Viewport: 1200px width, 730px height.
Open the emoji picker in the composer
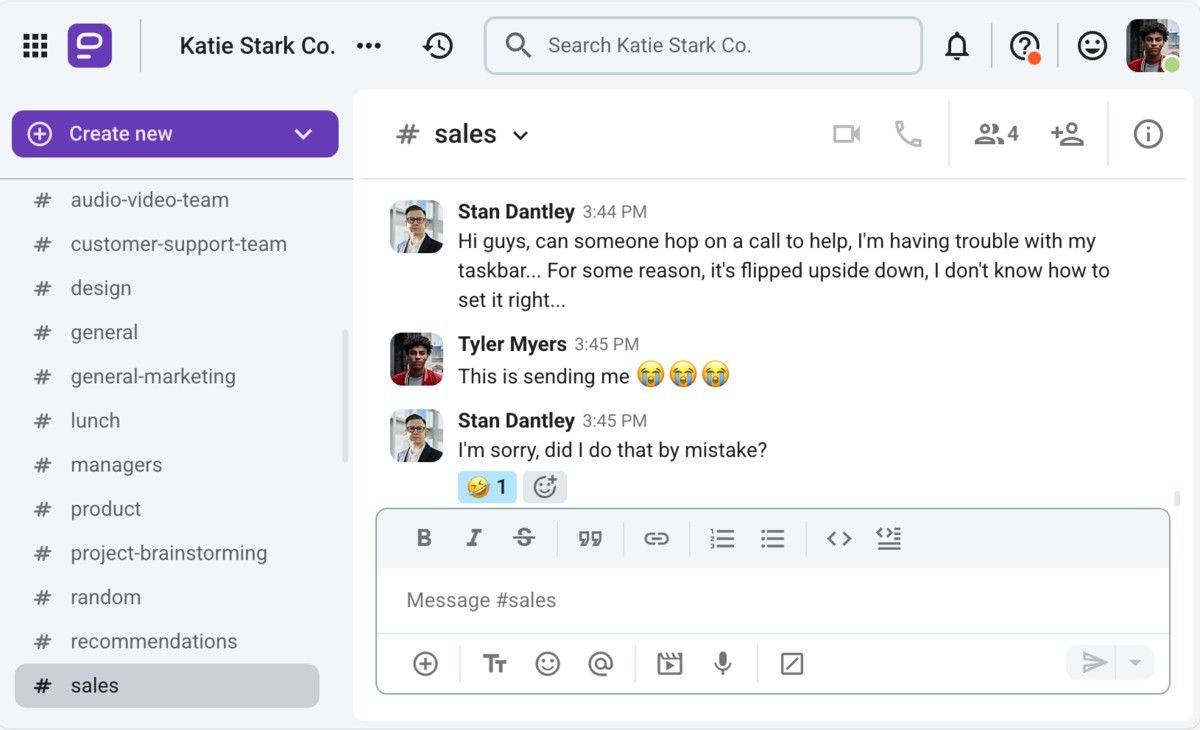pyautogui.click(x=548, y=663)
